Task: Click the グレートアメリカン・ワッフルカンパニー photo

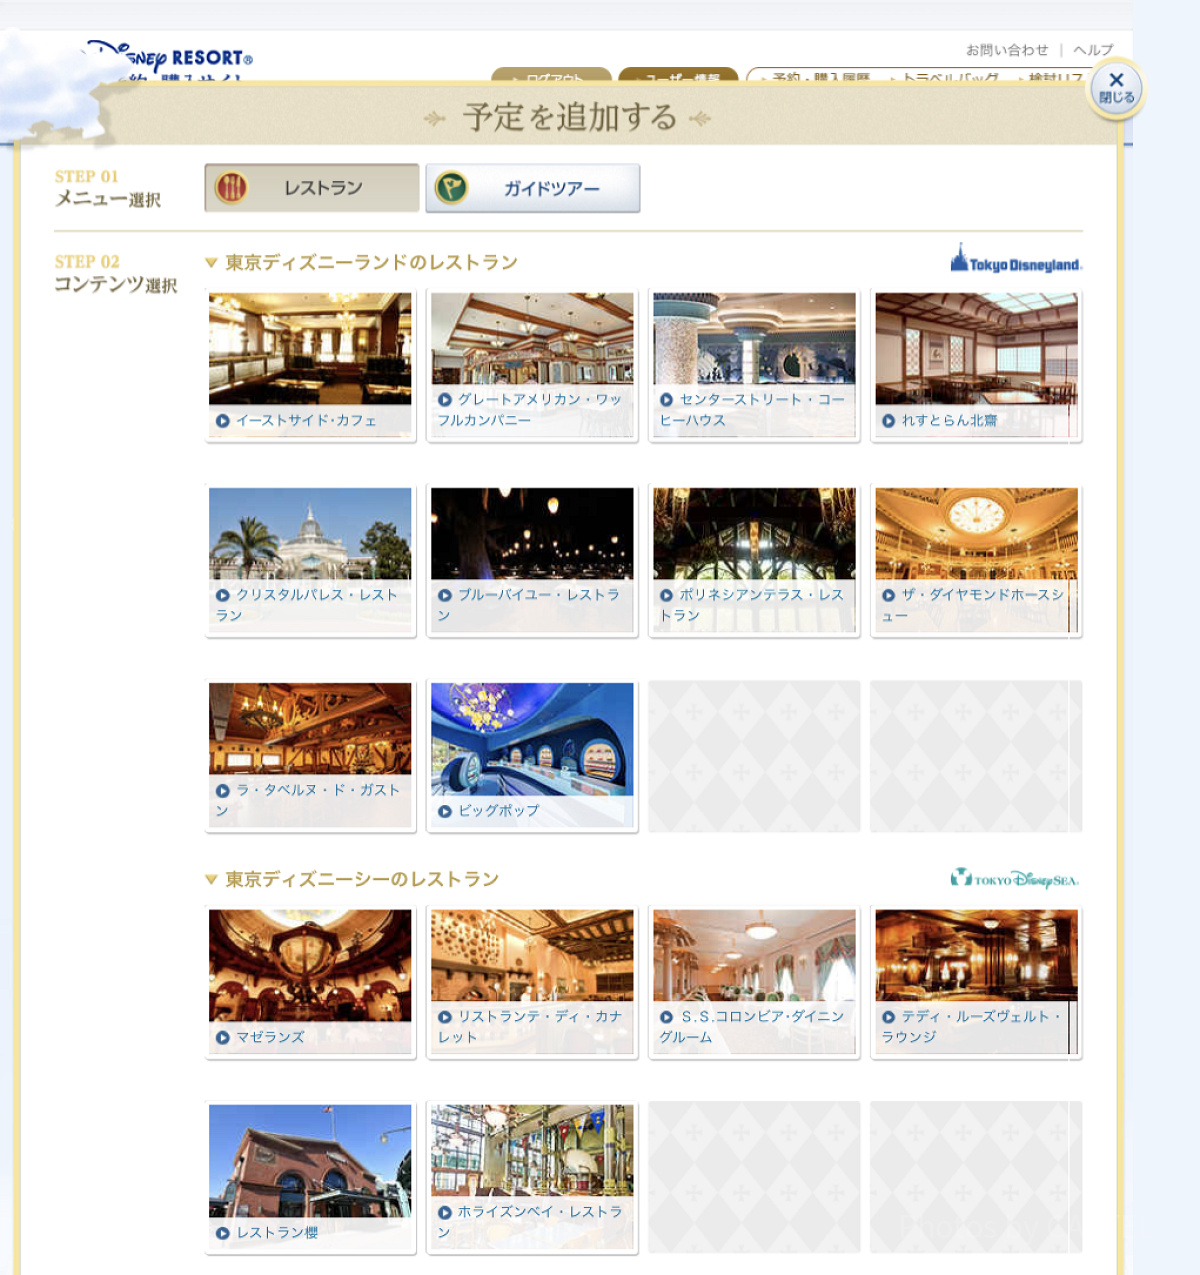Action: [532, 338]
